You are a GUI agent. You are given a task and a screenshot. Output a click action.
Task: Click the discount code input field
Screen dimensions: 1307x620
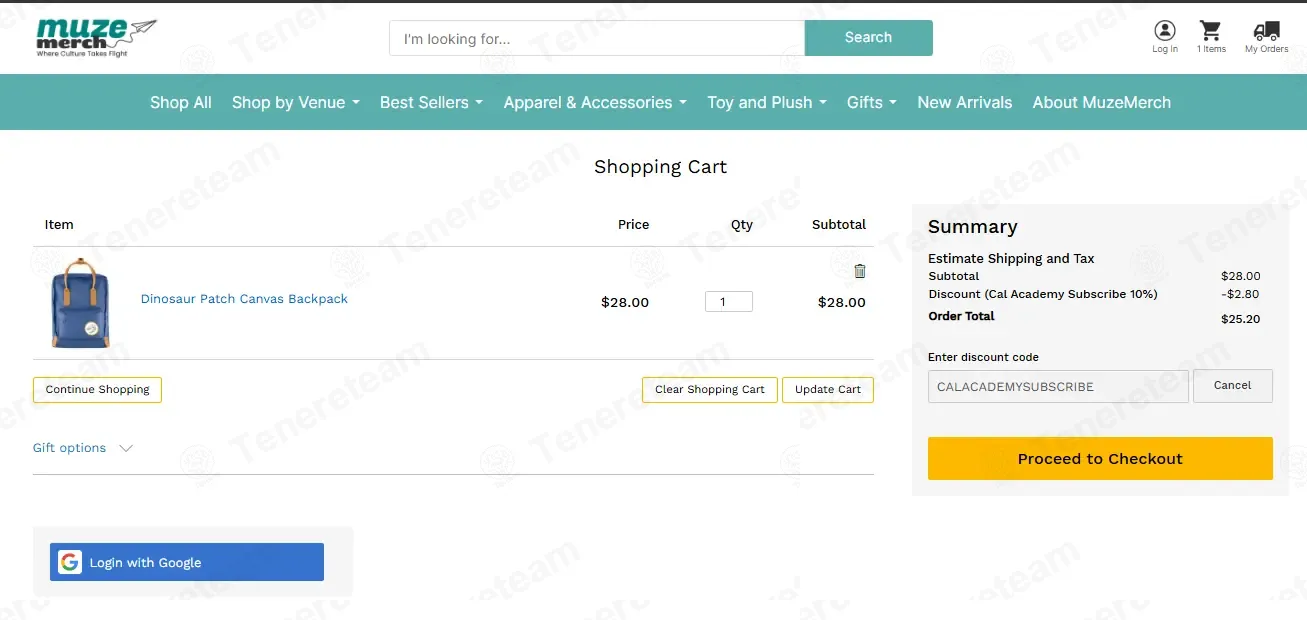click(x=1058, y=387)
